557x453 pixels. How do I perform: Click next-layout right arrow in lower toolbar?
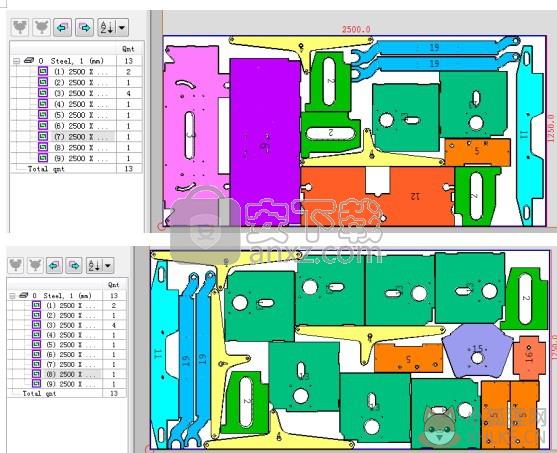pos(74,265)
